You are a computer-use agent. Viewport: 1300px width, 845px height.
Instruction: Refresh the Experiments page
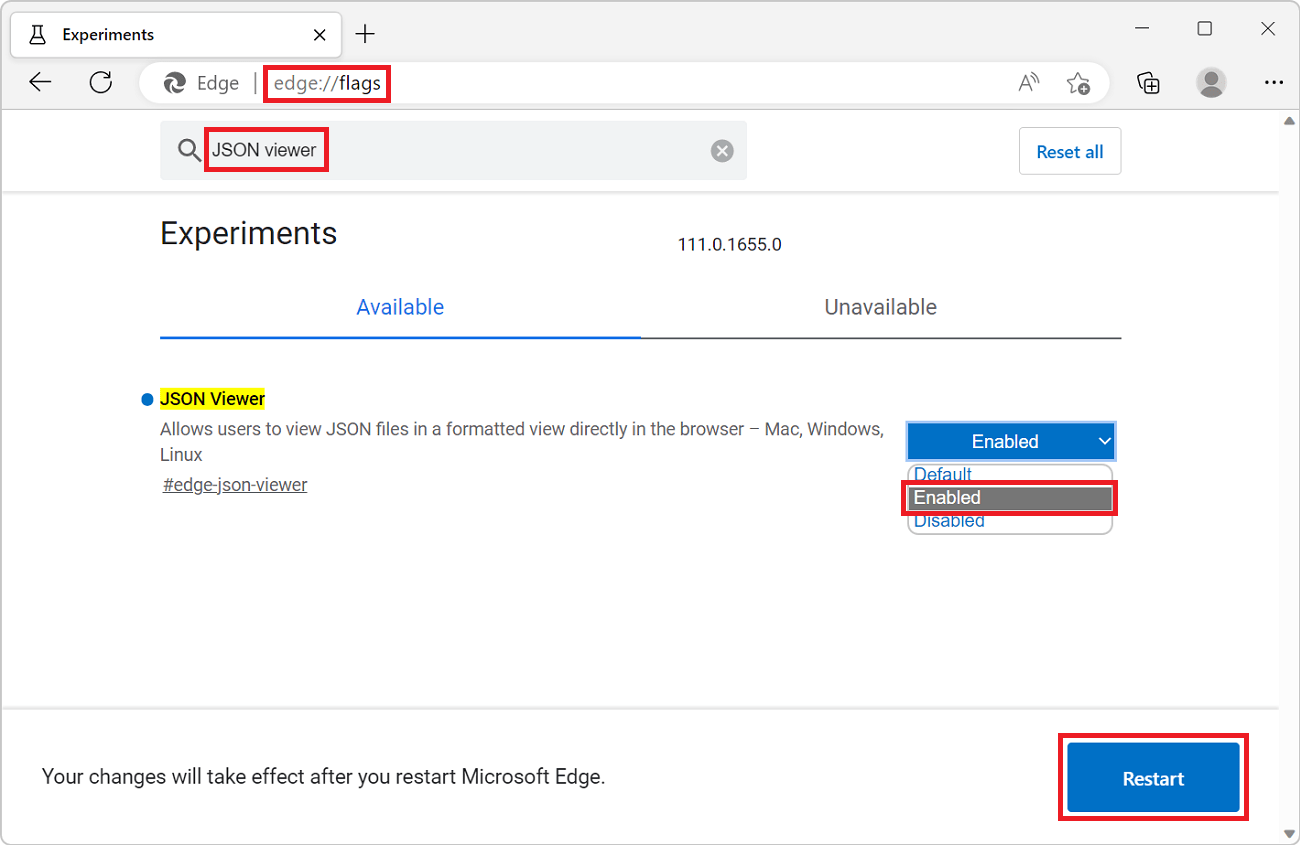tap(100, 82)
